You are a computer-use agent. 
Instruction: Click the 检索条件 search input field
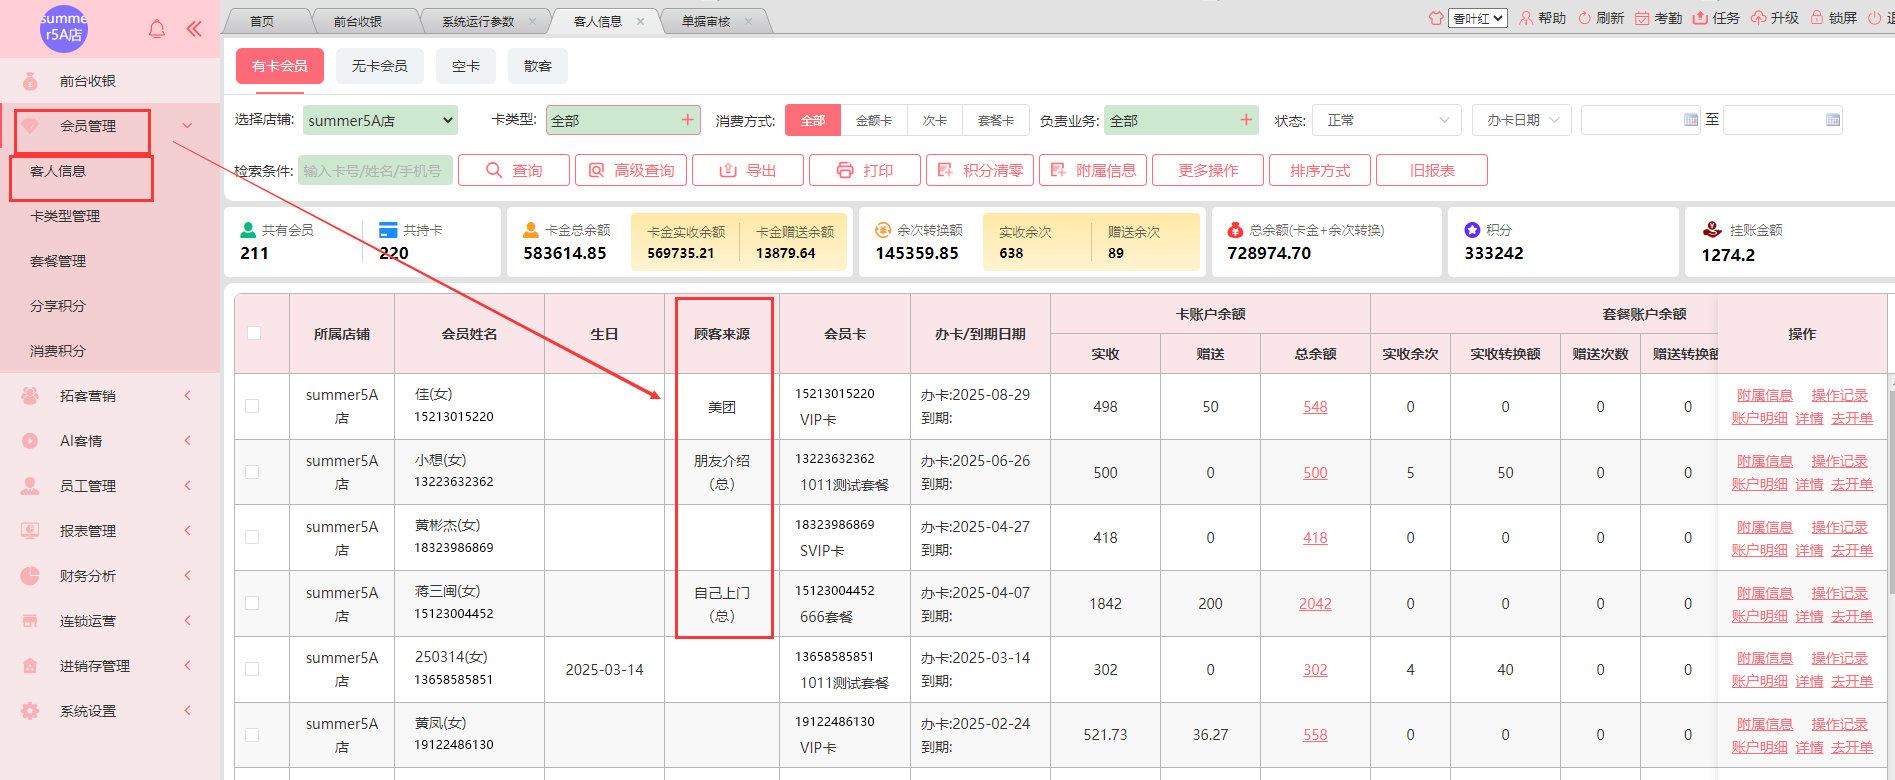(x=375, y=171)
